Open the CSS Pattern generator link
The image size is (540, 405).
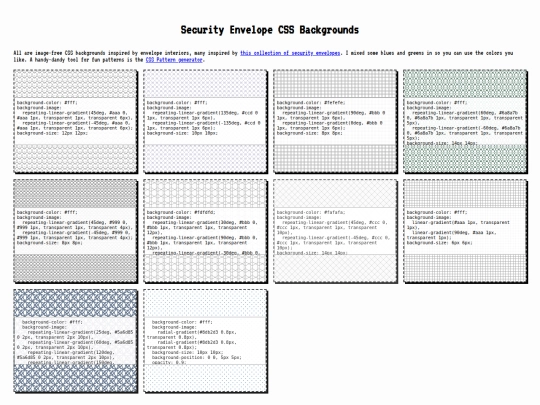point(174,60)
